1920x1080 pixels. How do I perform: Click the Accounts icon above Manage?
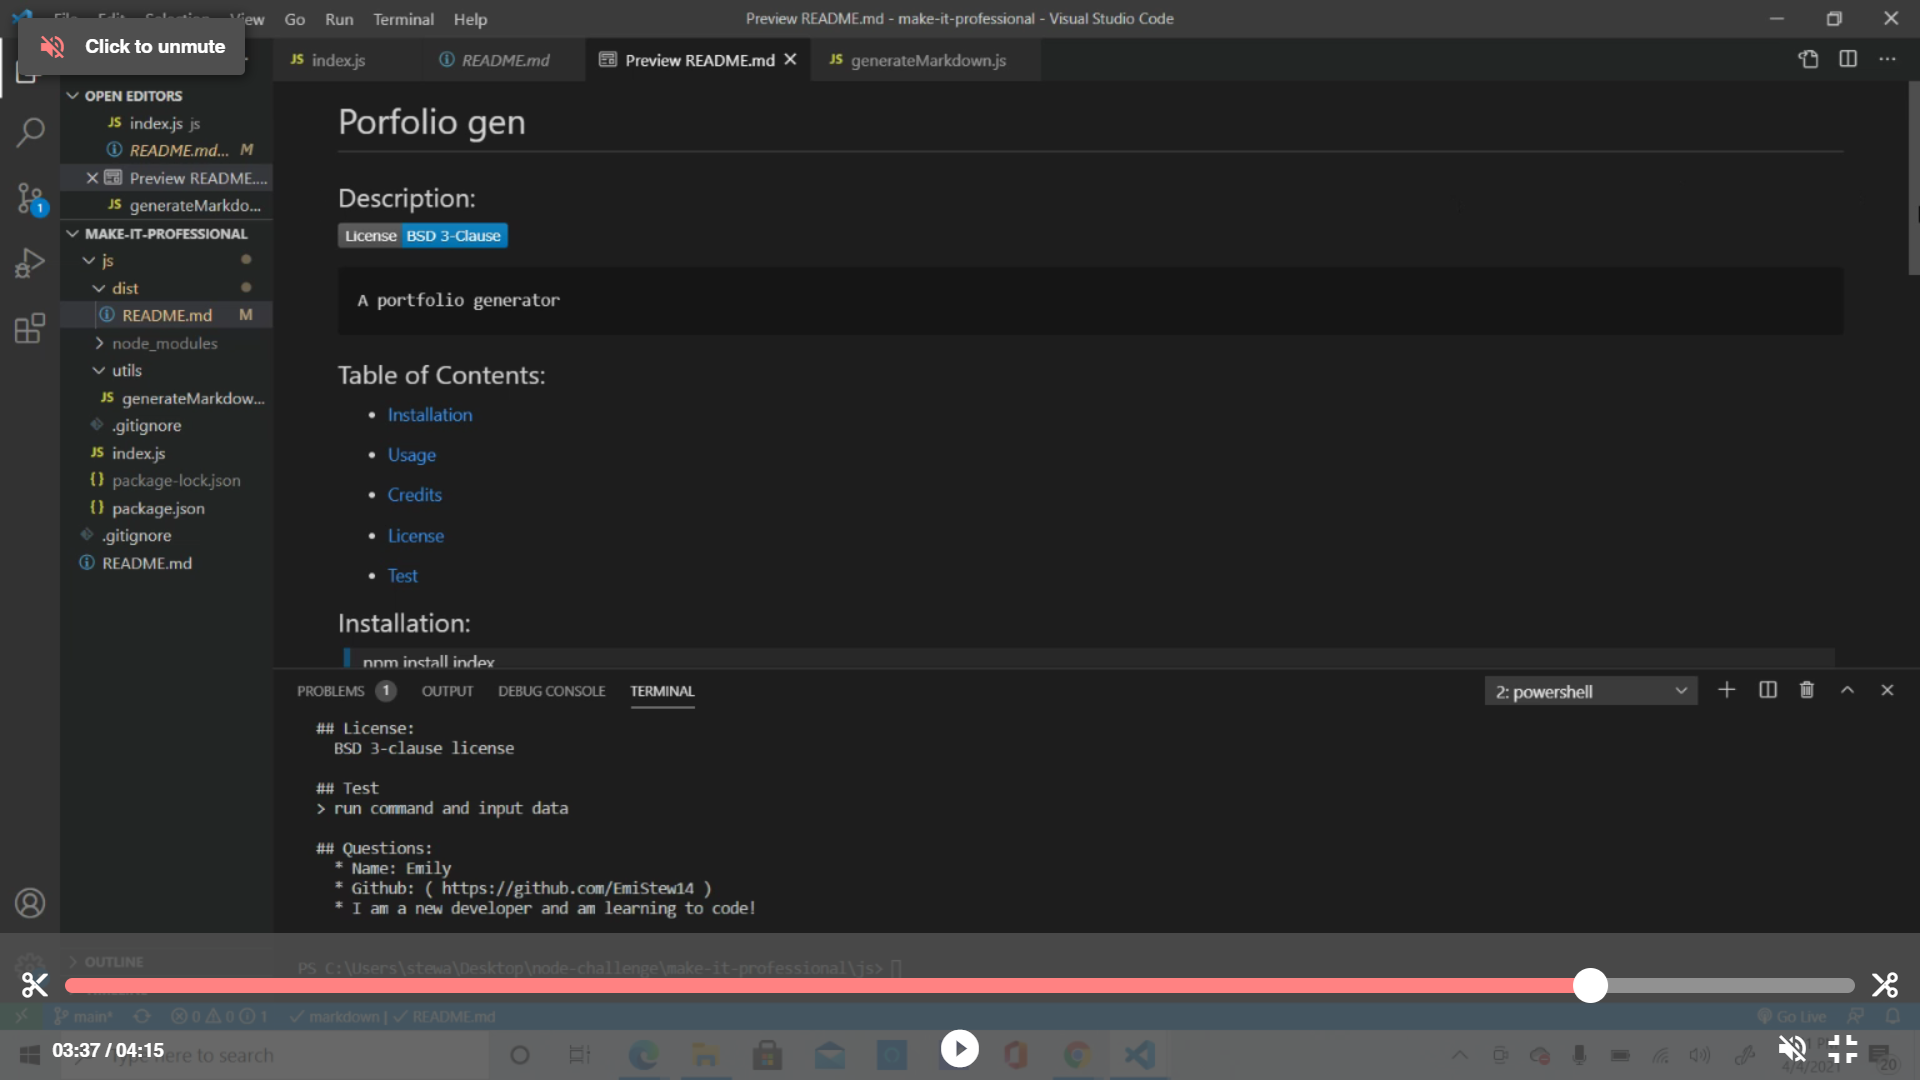[x=29, y=903]
